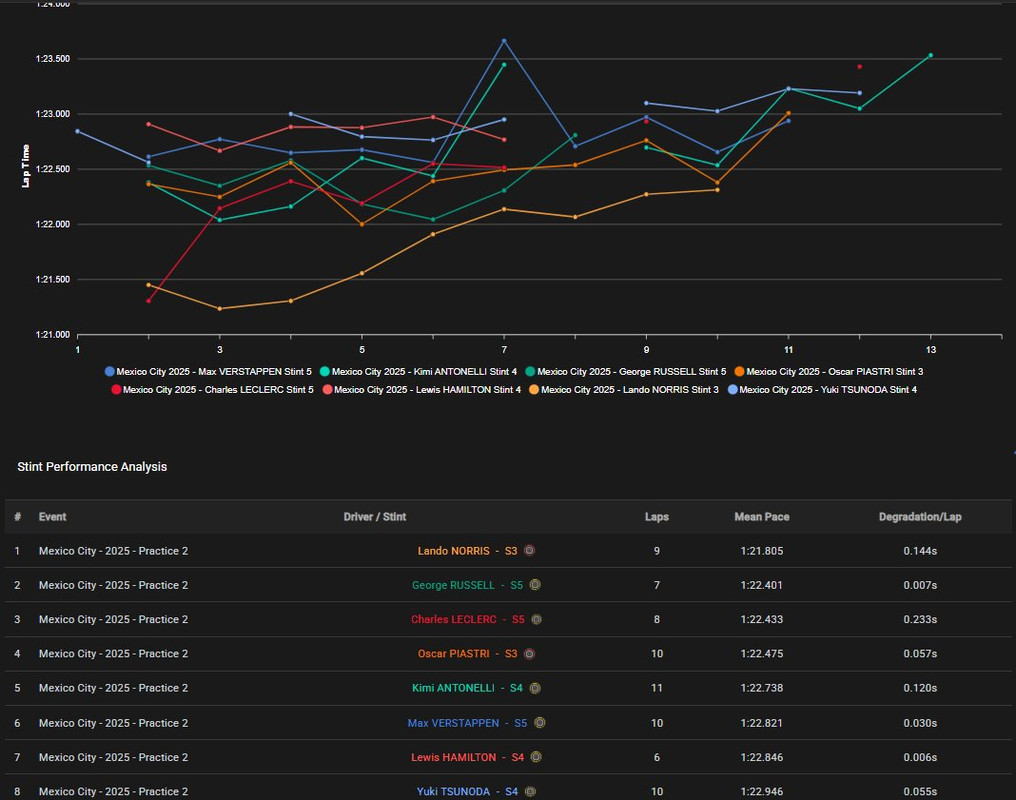Click the teal legend dot for Kimi ANTONELLI Stint 4

[325, 372]
